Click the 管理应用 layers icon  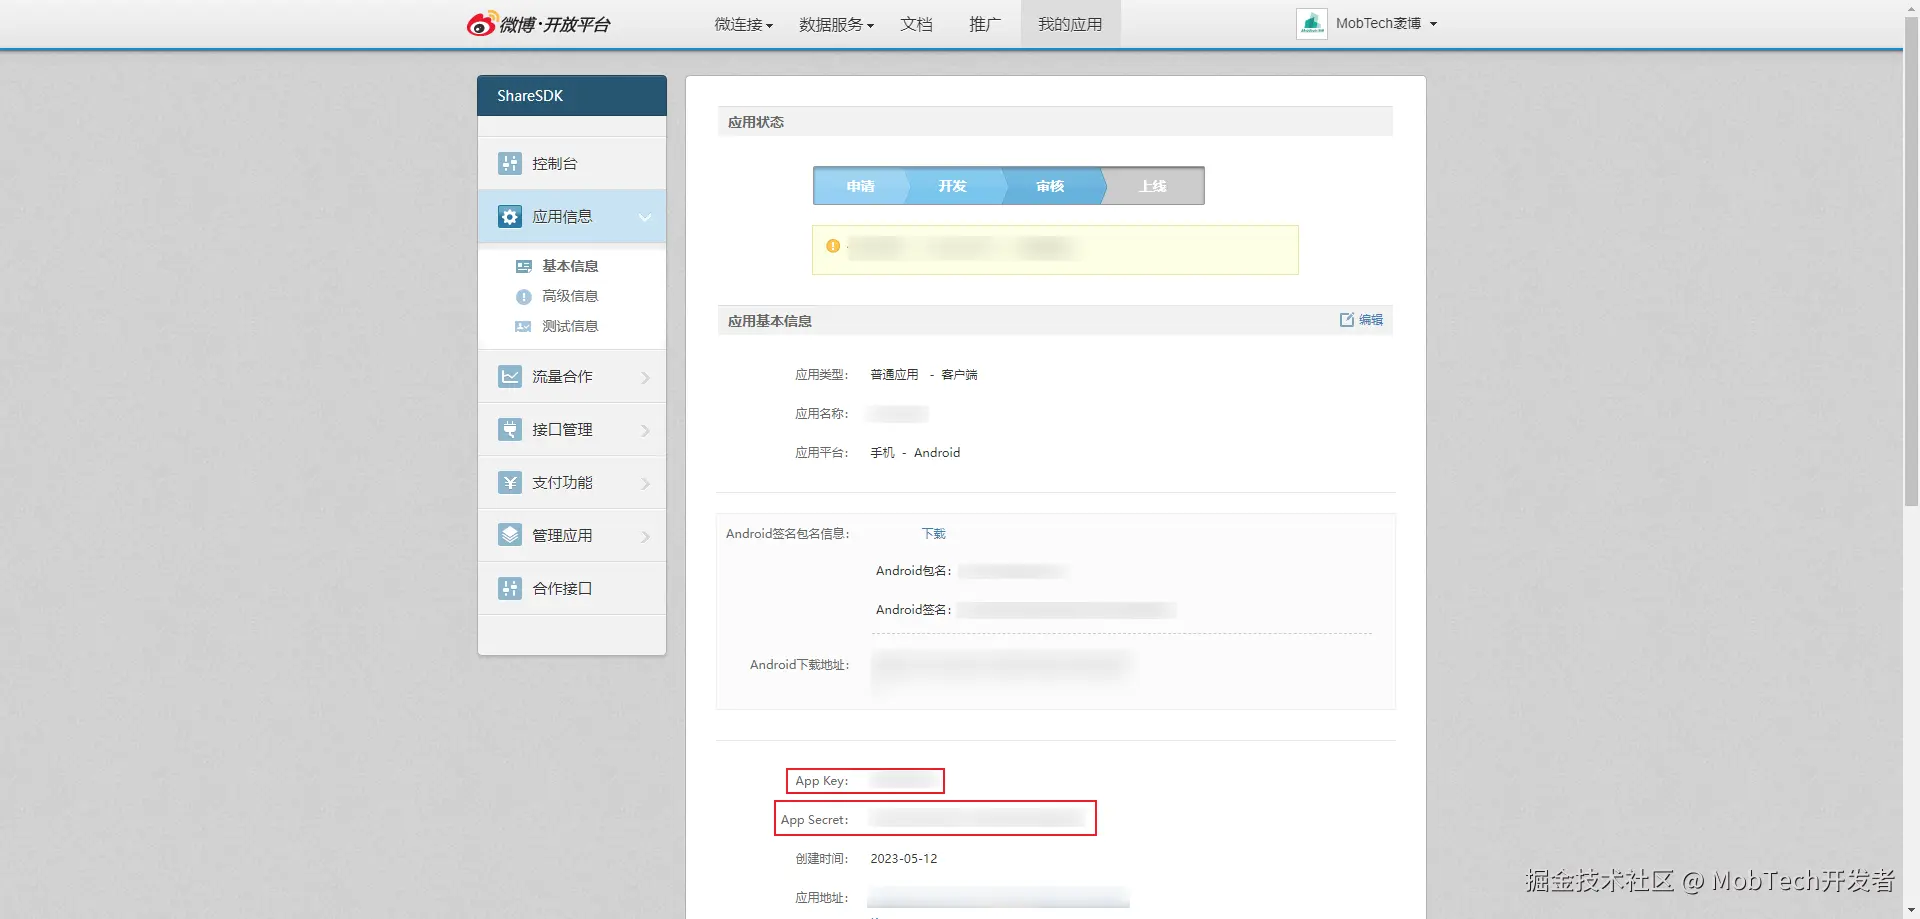pyautogui.click(x=510, y=535)
